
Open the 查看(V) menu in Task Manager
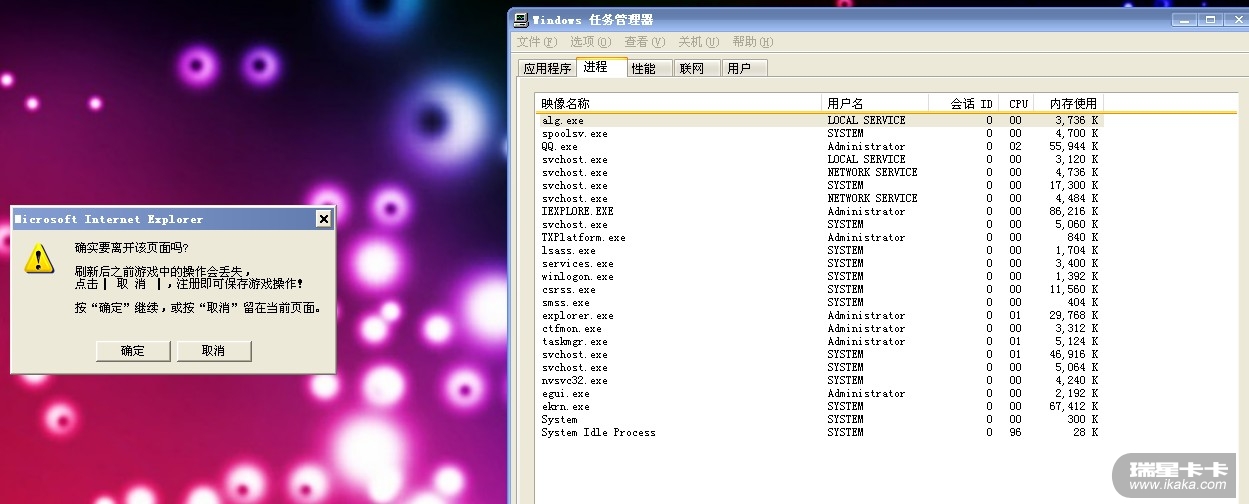645,42
